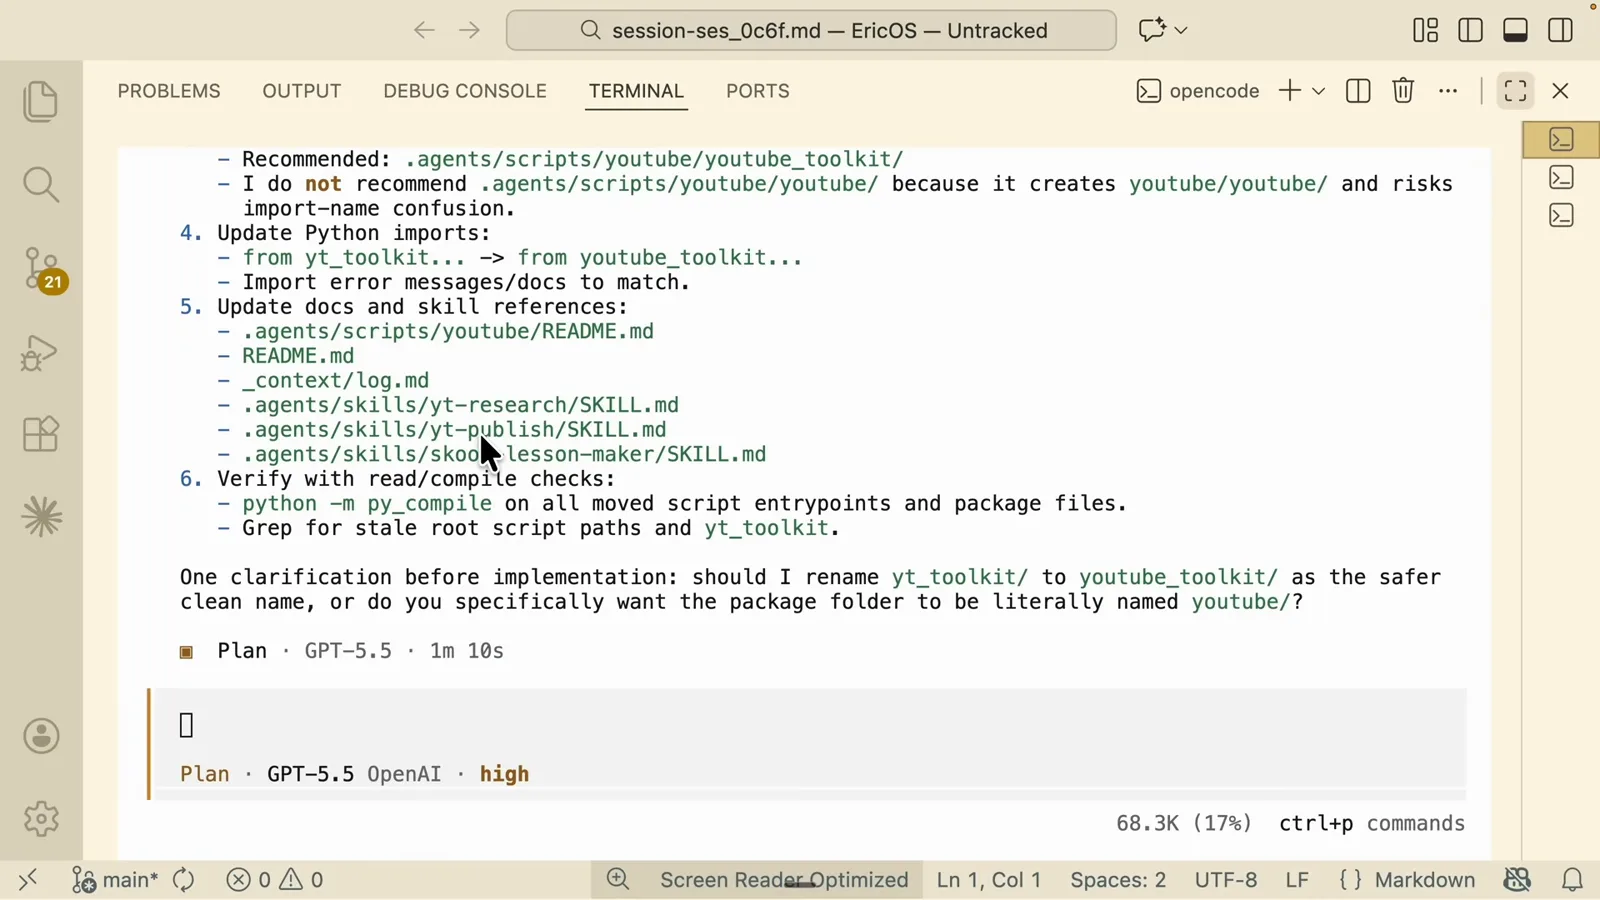This screenshot has width=1600, height=900.
Task: Click the _context/log.md path
Action: click(x=335, y=380)
